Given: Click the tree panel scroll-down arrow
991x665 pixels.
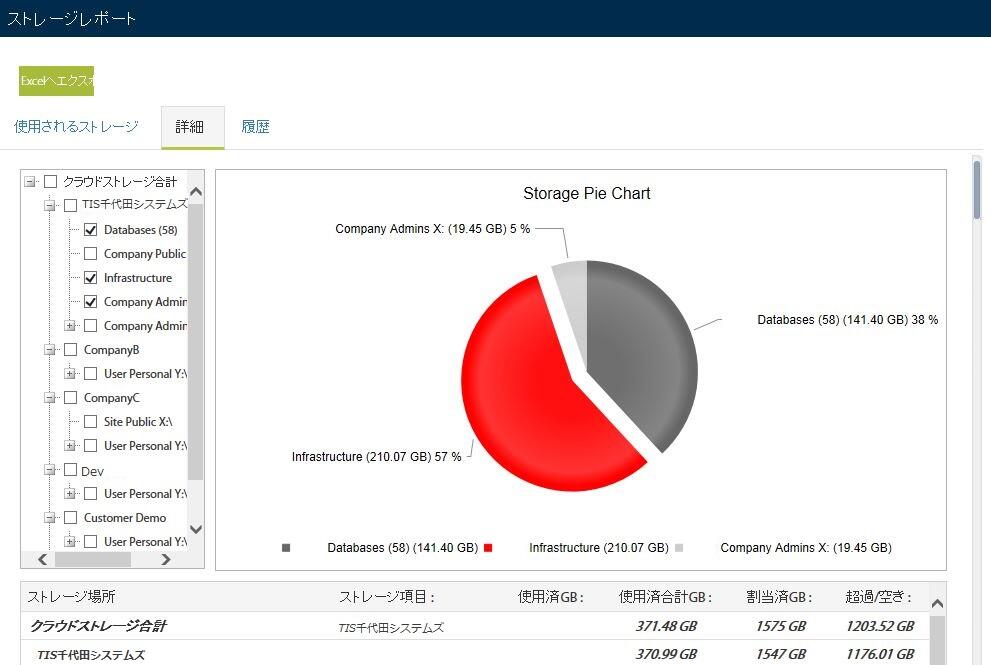Looking at the screenshot, I should [196, 529].
